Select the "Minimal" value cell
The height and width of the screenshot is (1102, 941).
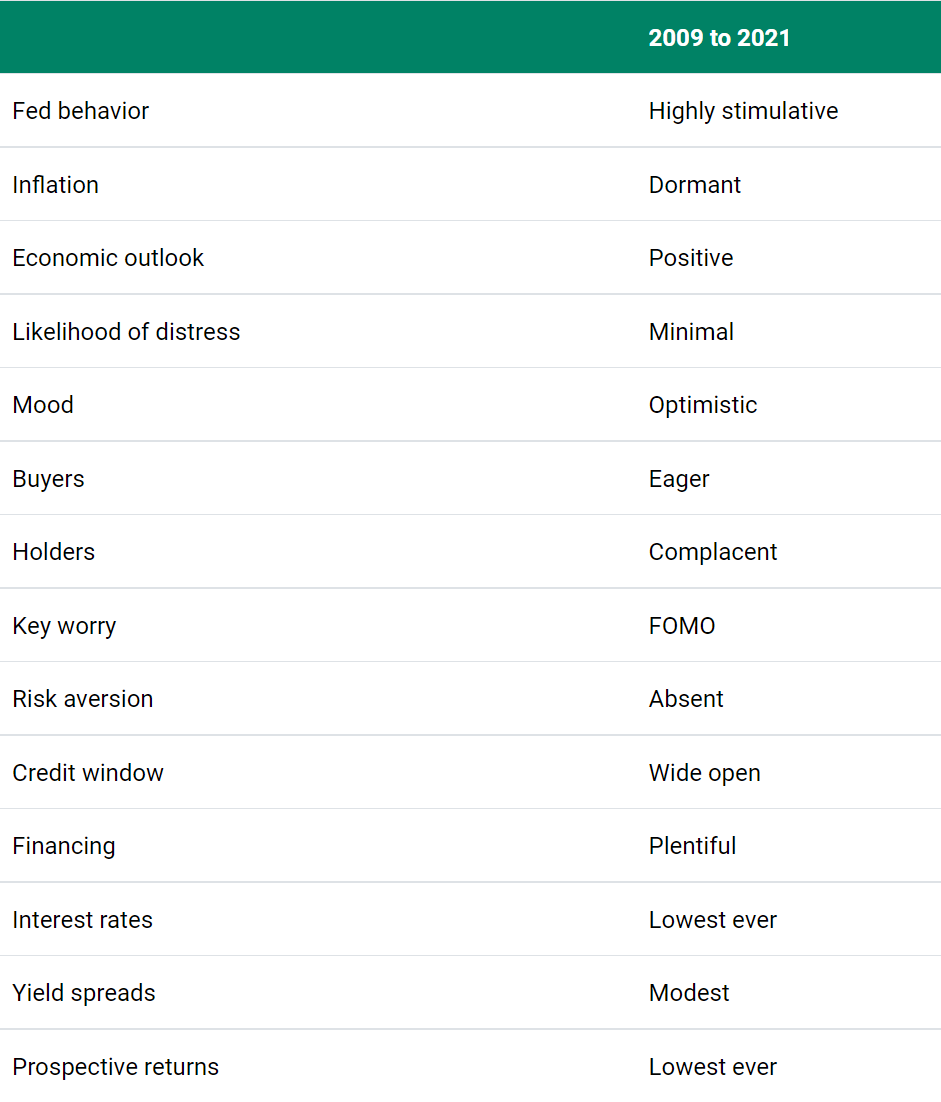[x=691, y=332]
